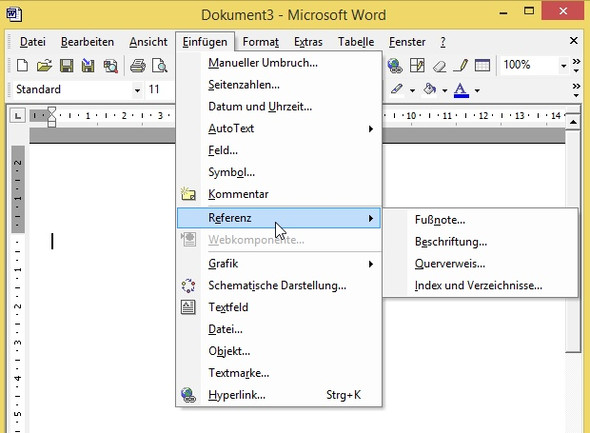This screenshot has height=433, width=590.
Task: Close the Einfügen menu via its header
Action: [205, 42]
